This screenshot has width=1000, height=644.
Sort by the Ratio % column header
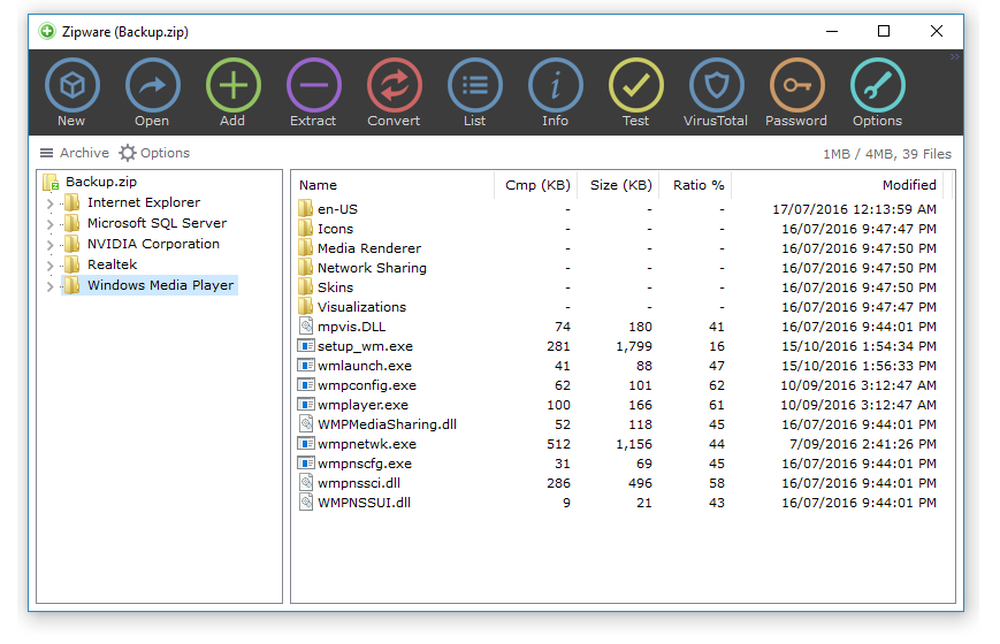click(x=695, y=186)
